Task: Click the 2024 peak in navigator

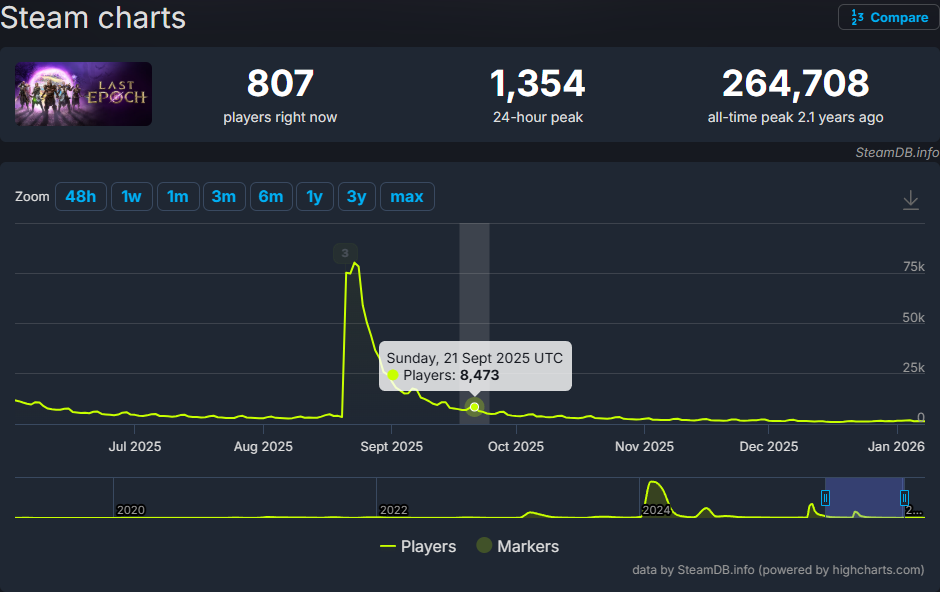Action: 655,490
